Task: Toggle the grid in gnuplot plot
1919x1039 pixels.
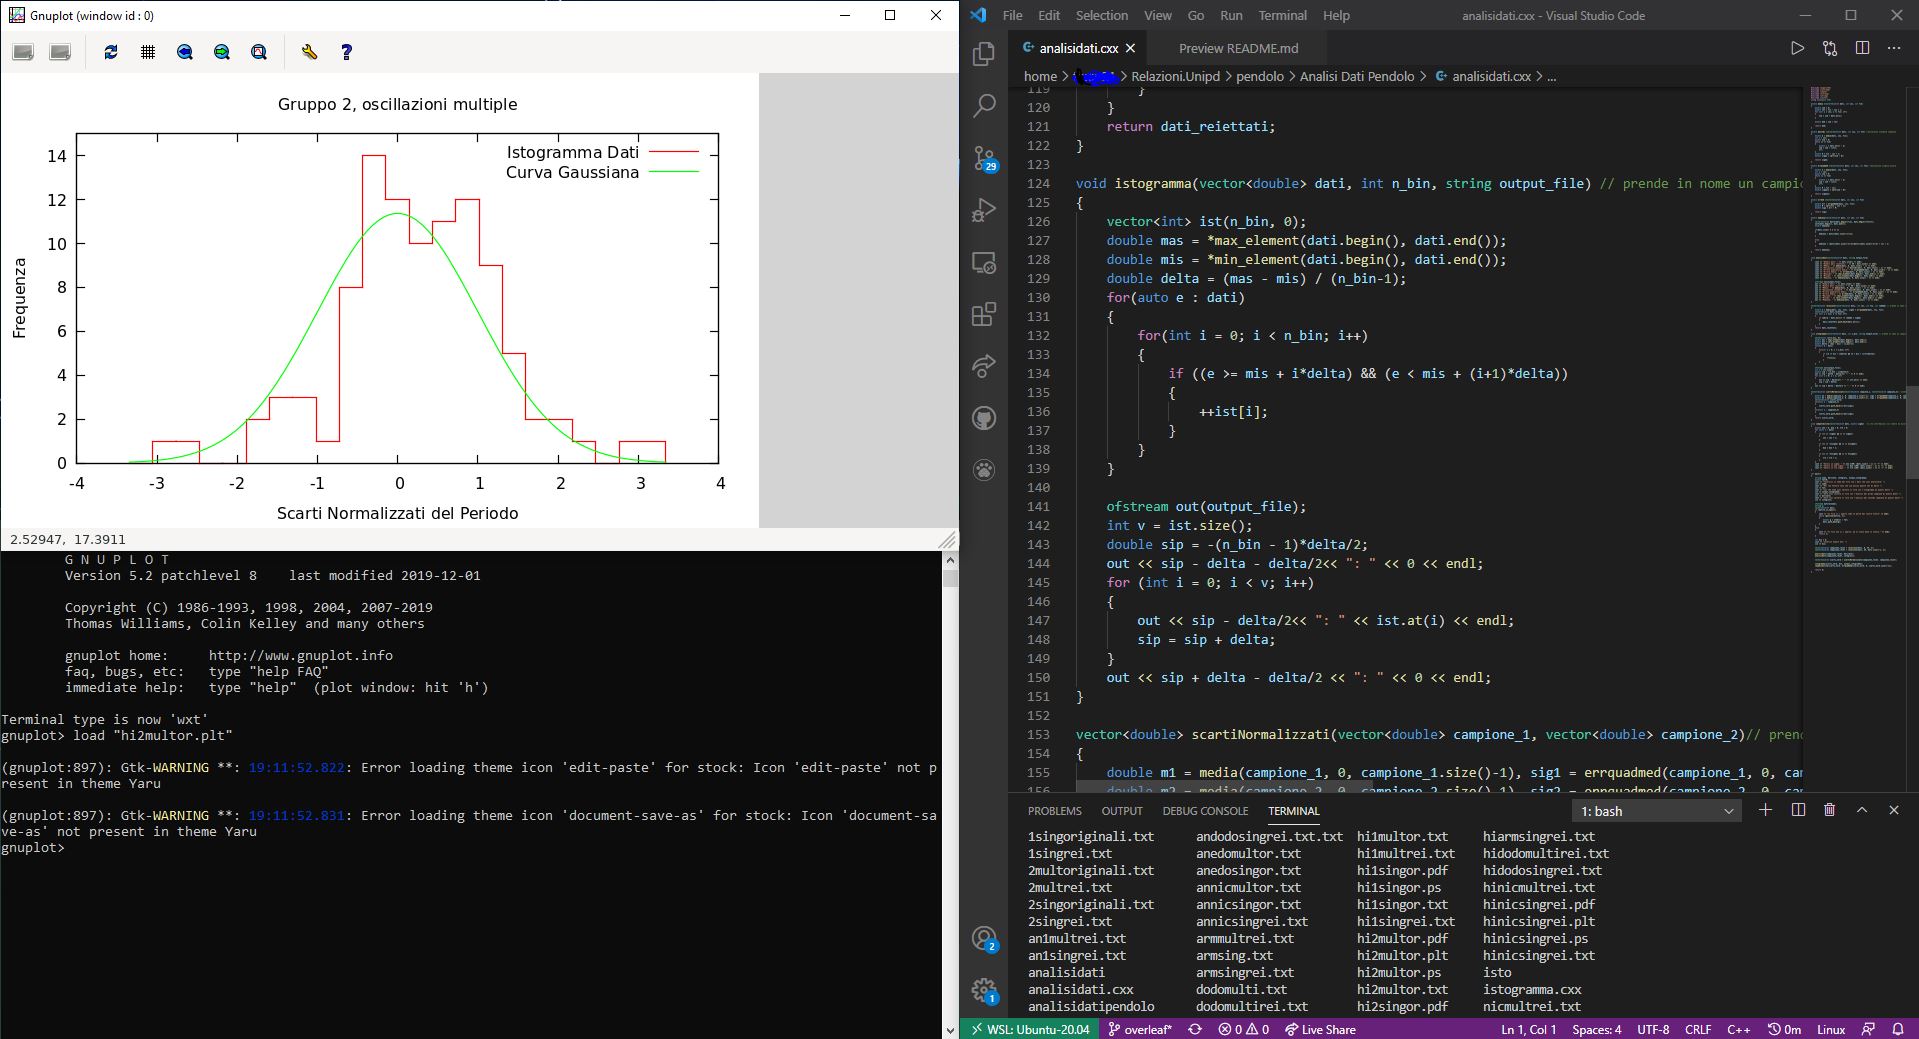Action: 148,52
